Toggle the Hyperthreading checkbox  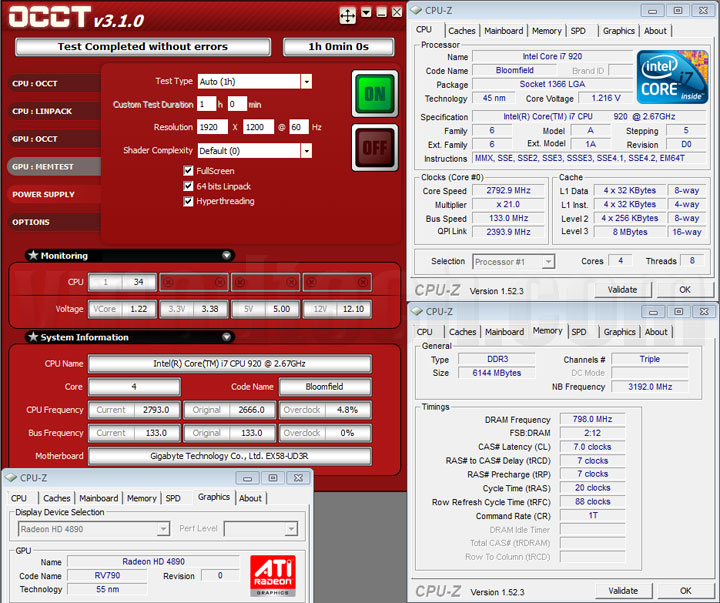point(188,201)
